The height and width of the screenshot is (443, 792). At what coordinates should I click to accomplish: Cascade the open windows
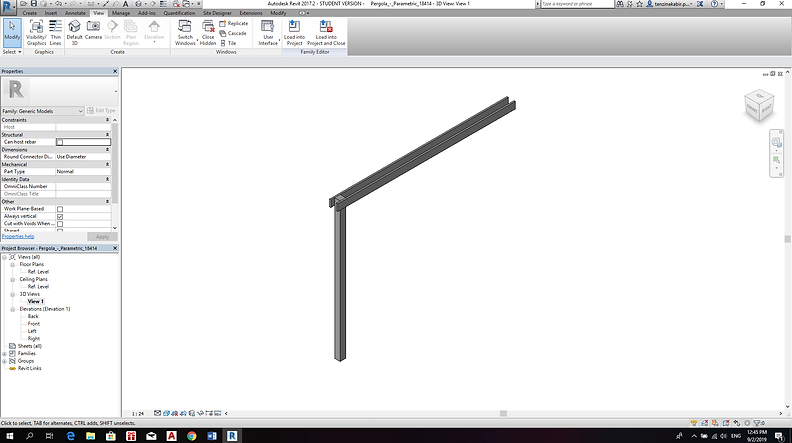[233, 33]
